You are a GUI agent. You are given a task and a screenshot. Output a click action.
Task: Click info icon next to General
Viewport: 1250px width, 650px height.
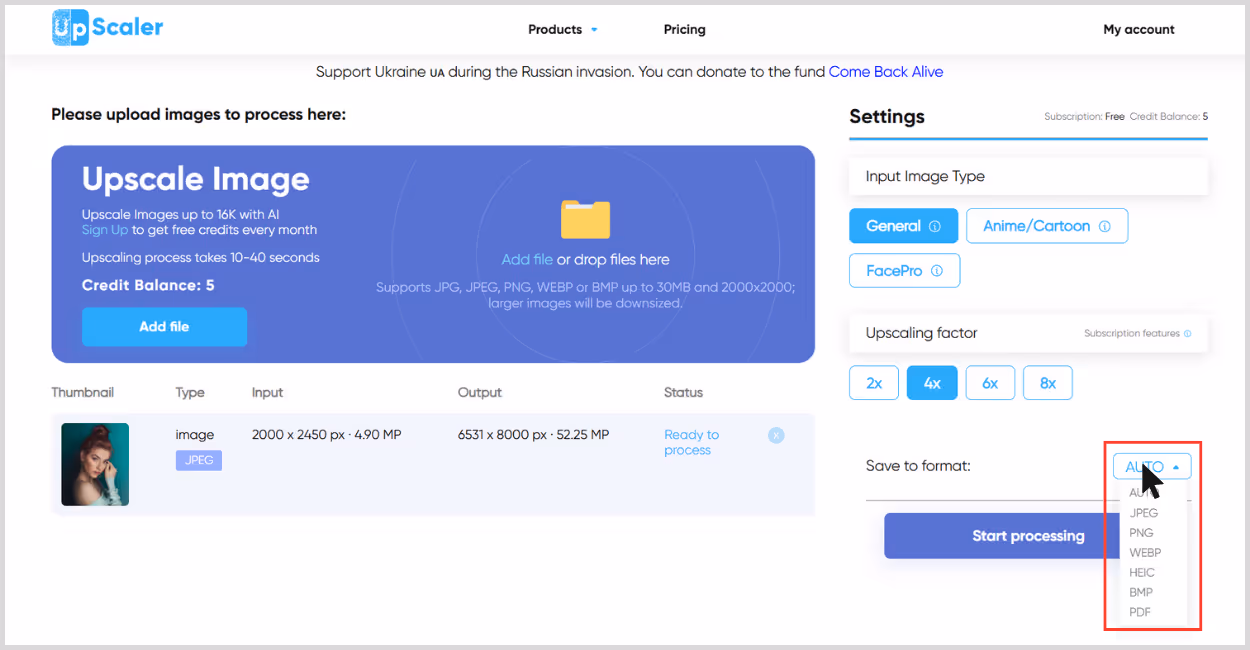[x=935, y=226]
